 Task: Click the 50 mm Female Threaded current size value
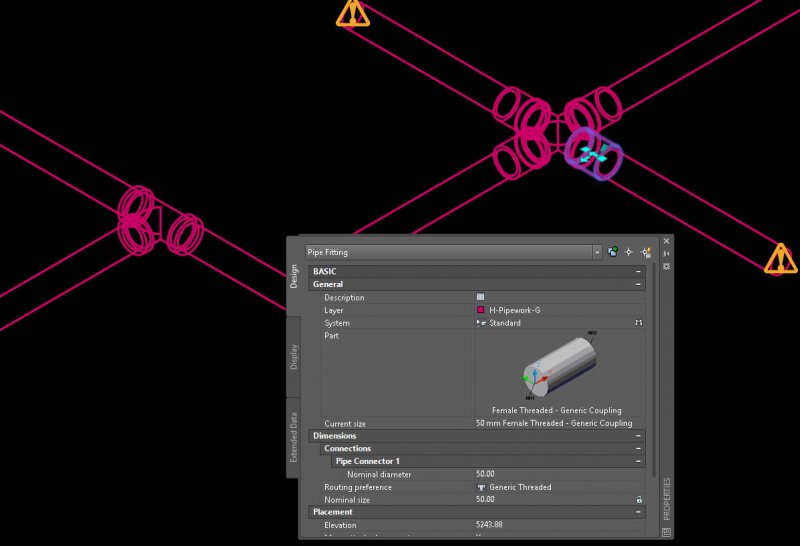[554, 423]
